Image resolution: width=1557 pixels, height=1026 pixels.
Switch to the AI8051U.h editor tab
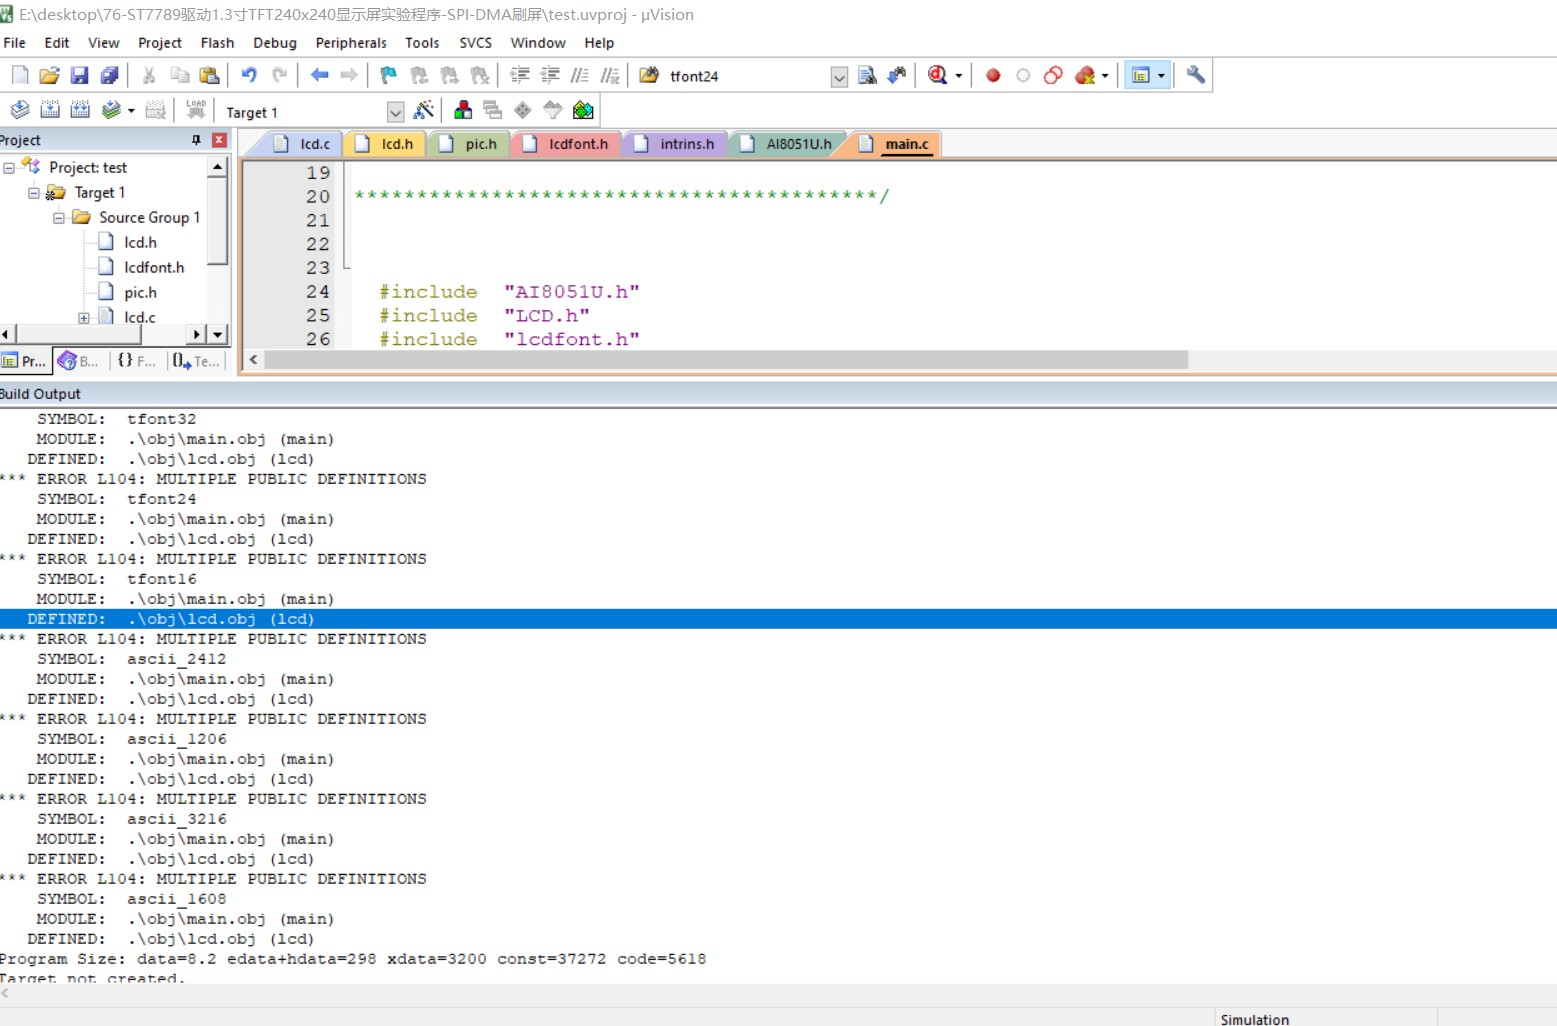788,144
